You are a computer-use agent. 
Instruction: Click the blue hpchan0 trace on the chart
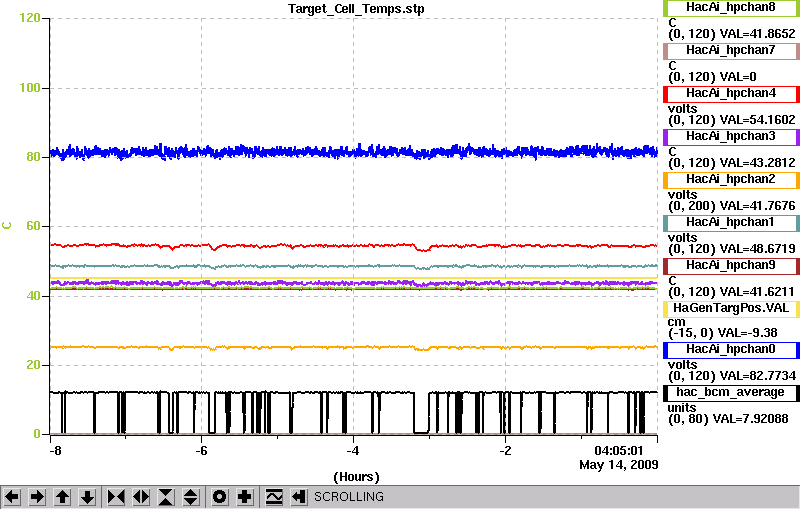(x=354, y=152)
